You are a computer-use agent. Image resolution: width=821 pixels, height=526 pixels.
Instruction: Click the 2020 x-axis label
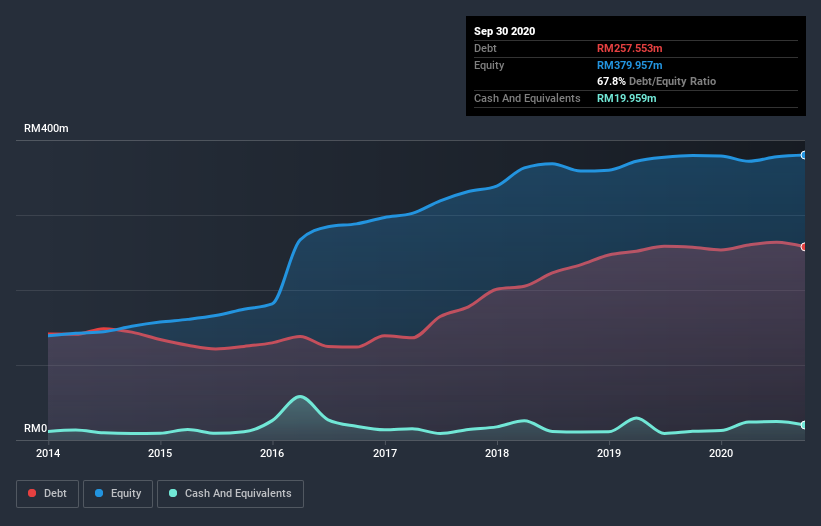720,453
